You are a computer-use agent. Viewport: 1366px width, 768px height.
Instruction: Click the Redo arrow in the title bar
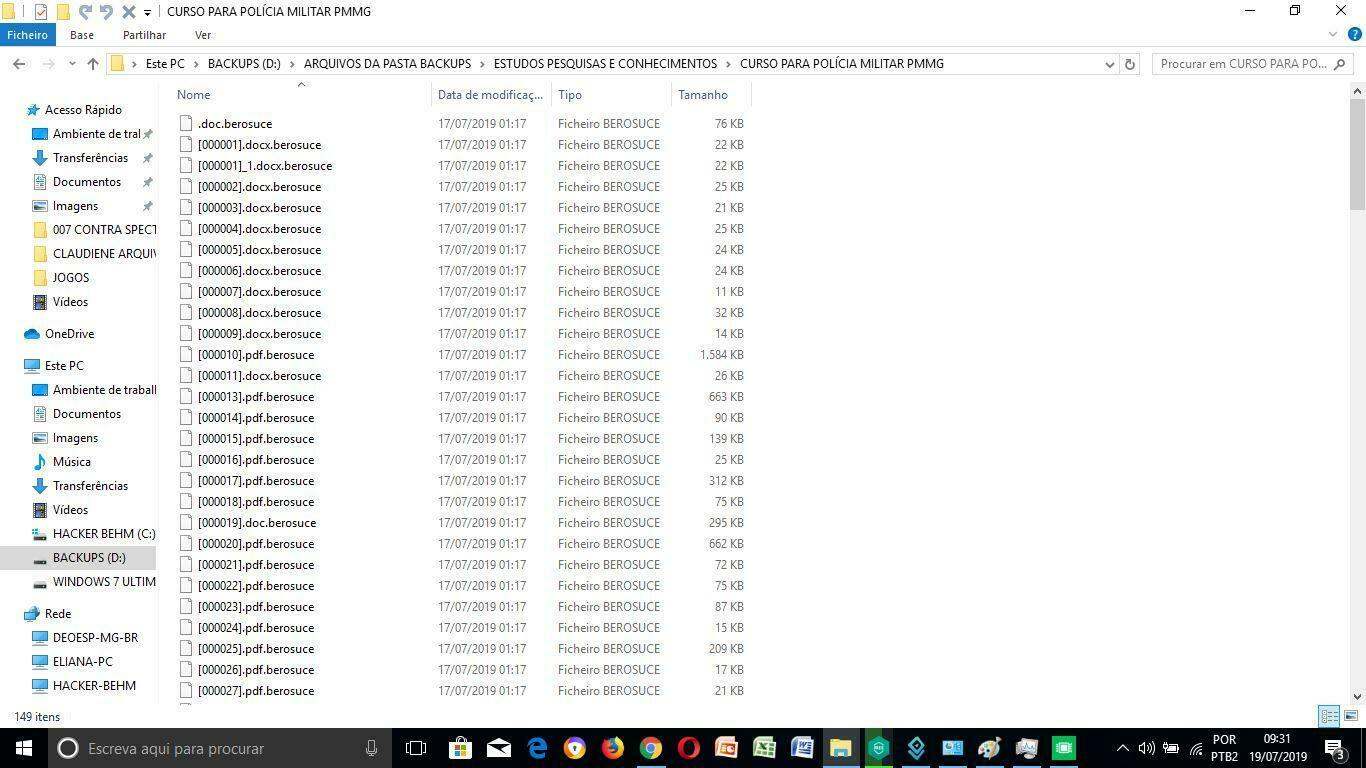(106, 11)
